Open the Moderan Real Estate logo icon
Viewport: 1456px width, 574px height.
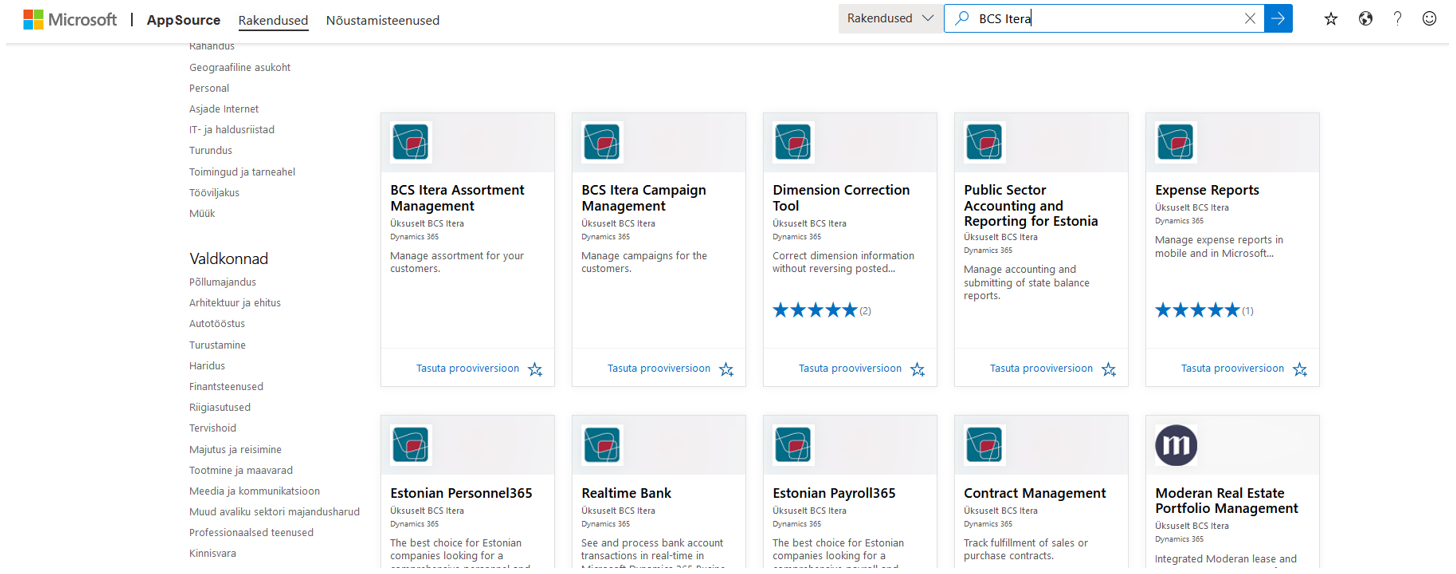point(1176,445)
